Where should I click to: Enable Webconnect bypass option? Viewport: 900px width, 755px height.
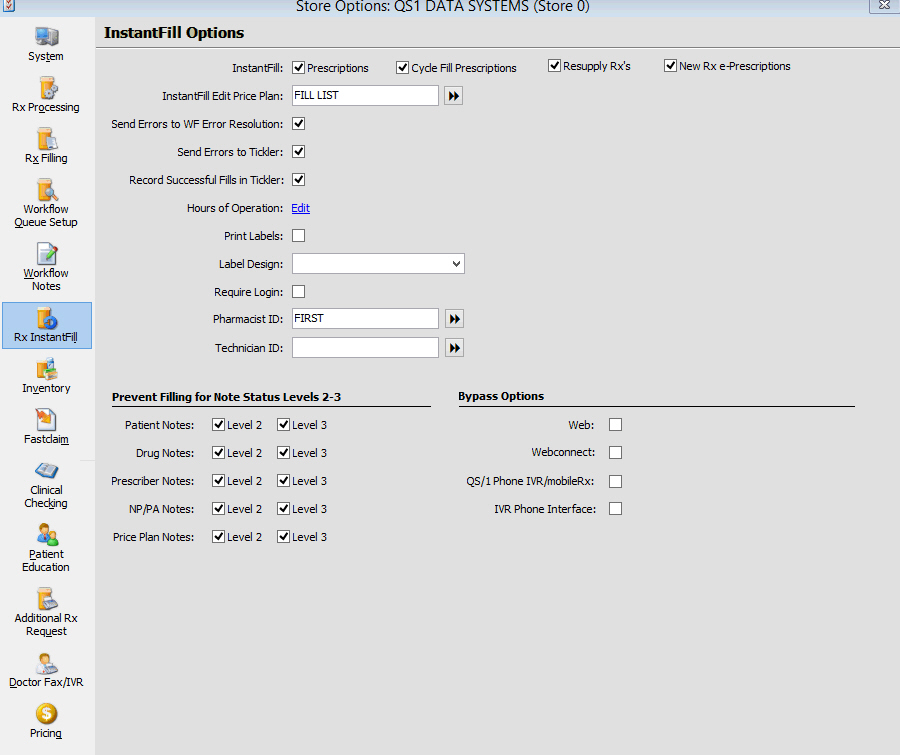tap(615, 452)
